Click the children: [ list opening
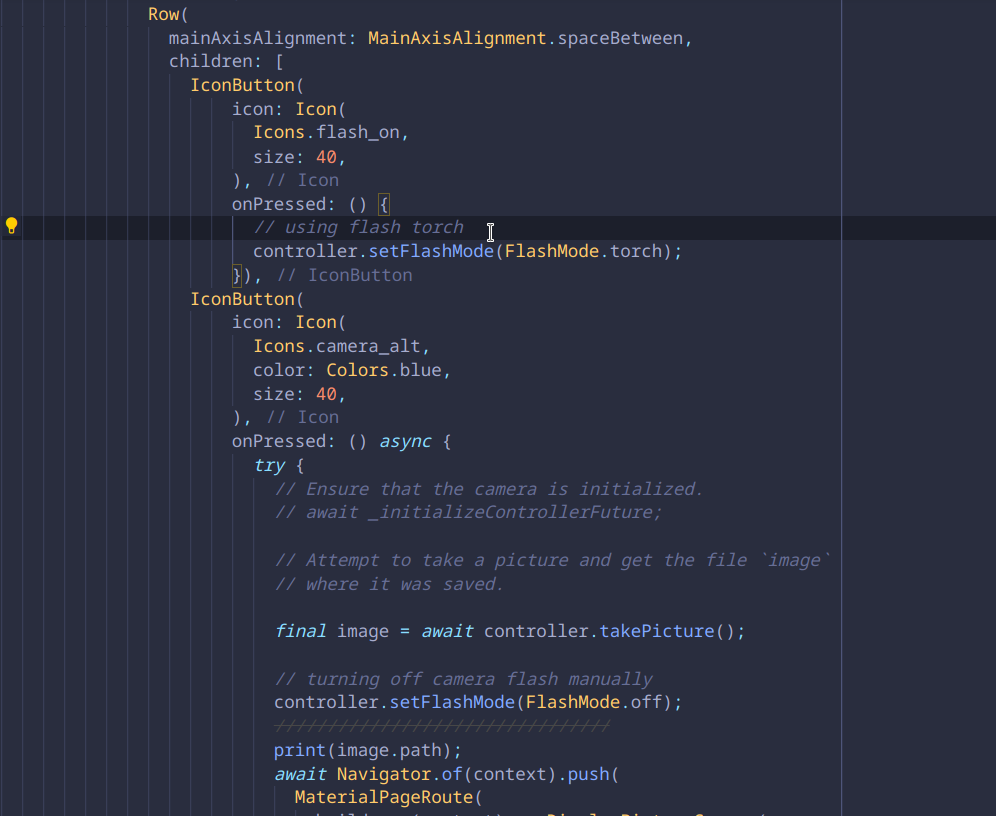 coord(226,62)
